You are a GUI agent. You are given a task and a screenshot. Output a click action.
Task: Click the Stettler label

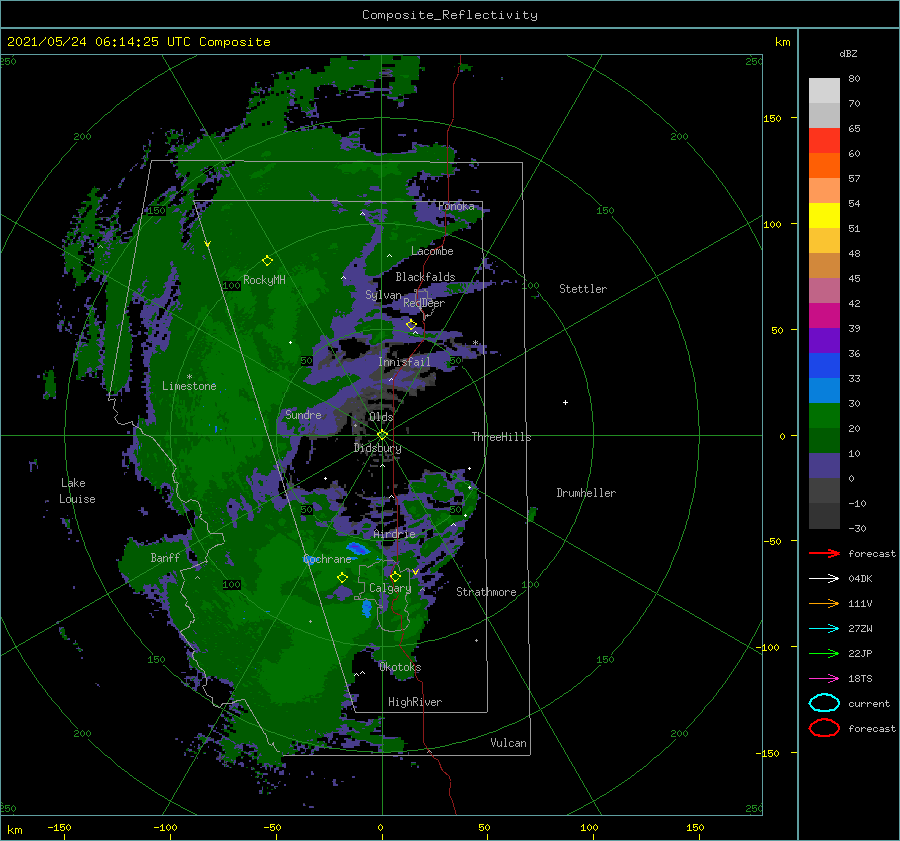[583, 289]
